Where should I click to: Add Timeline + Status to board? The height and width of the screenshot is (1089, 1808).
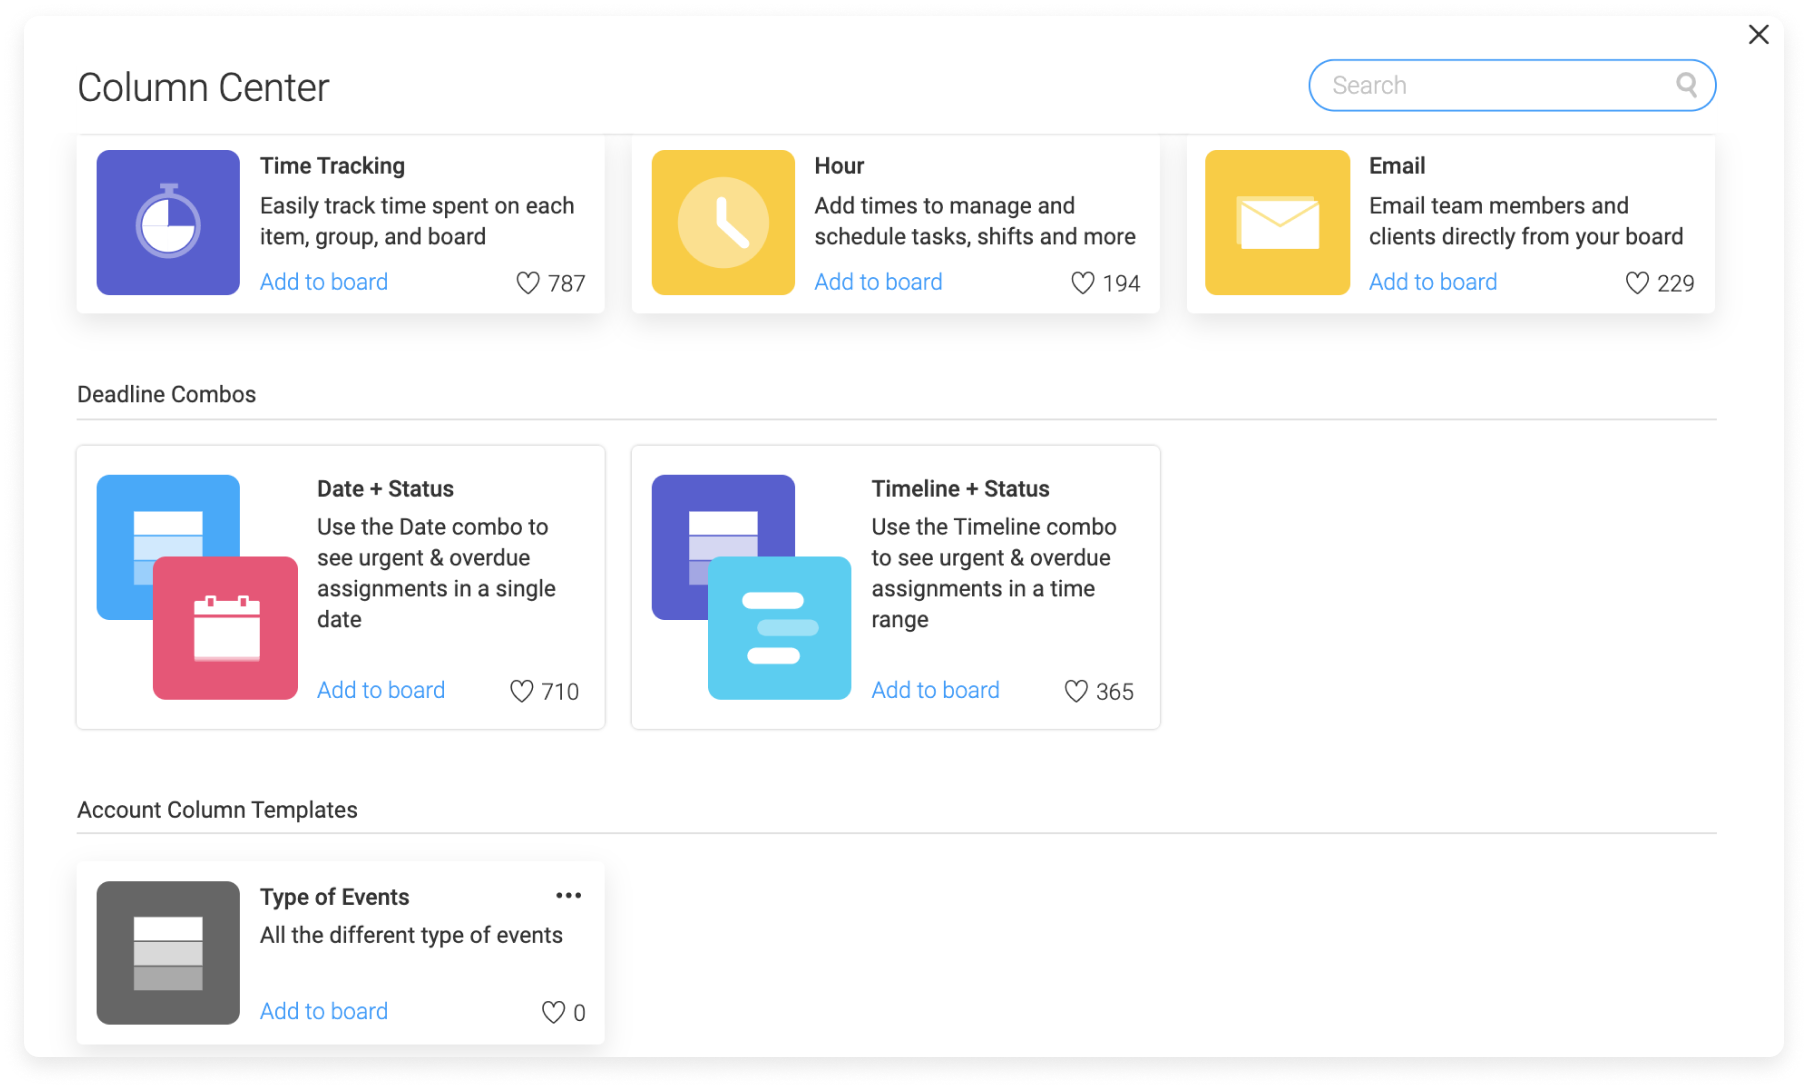pyautogui.click(x=935, y=690)
